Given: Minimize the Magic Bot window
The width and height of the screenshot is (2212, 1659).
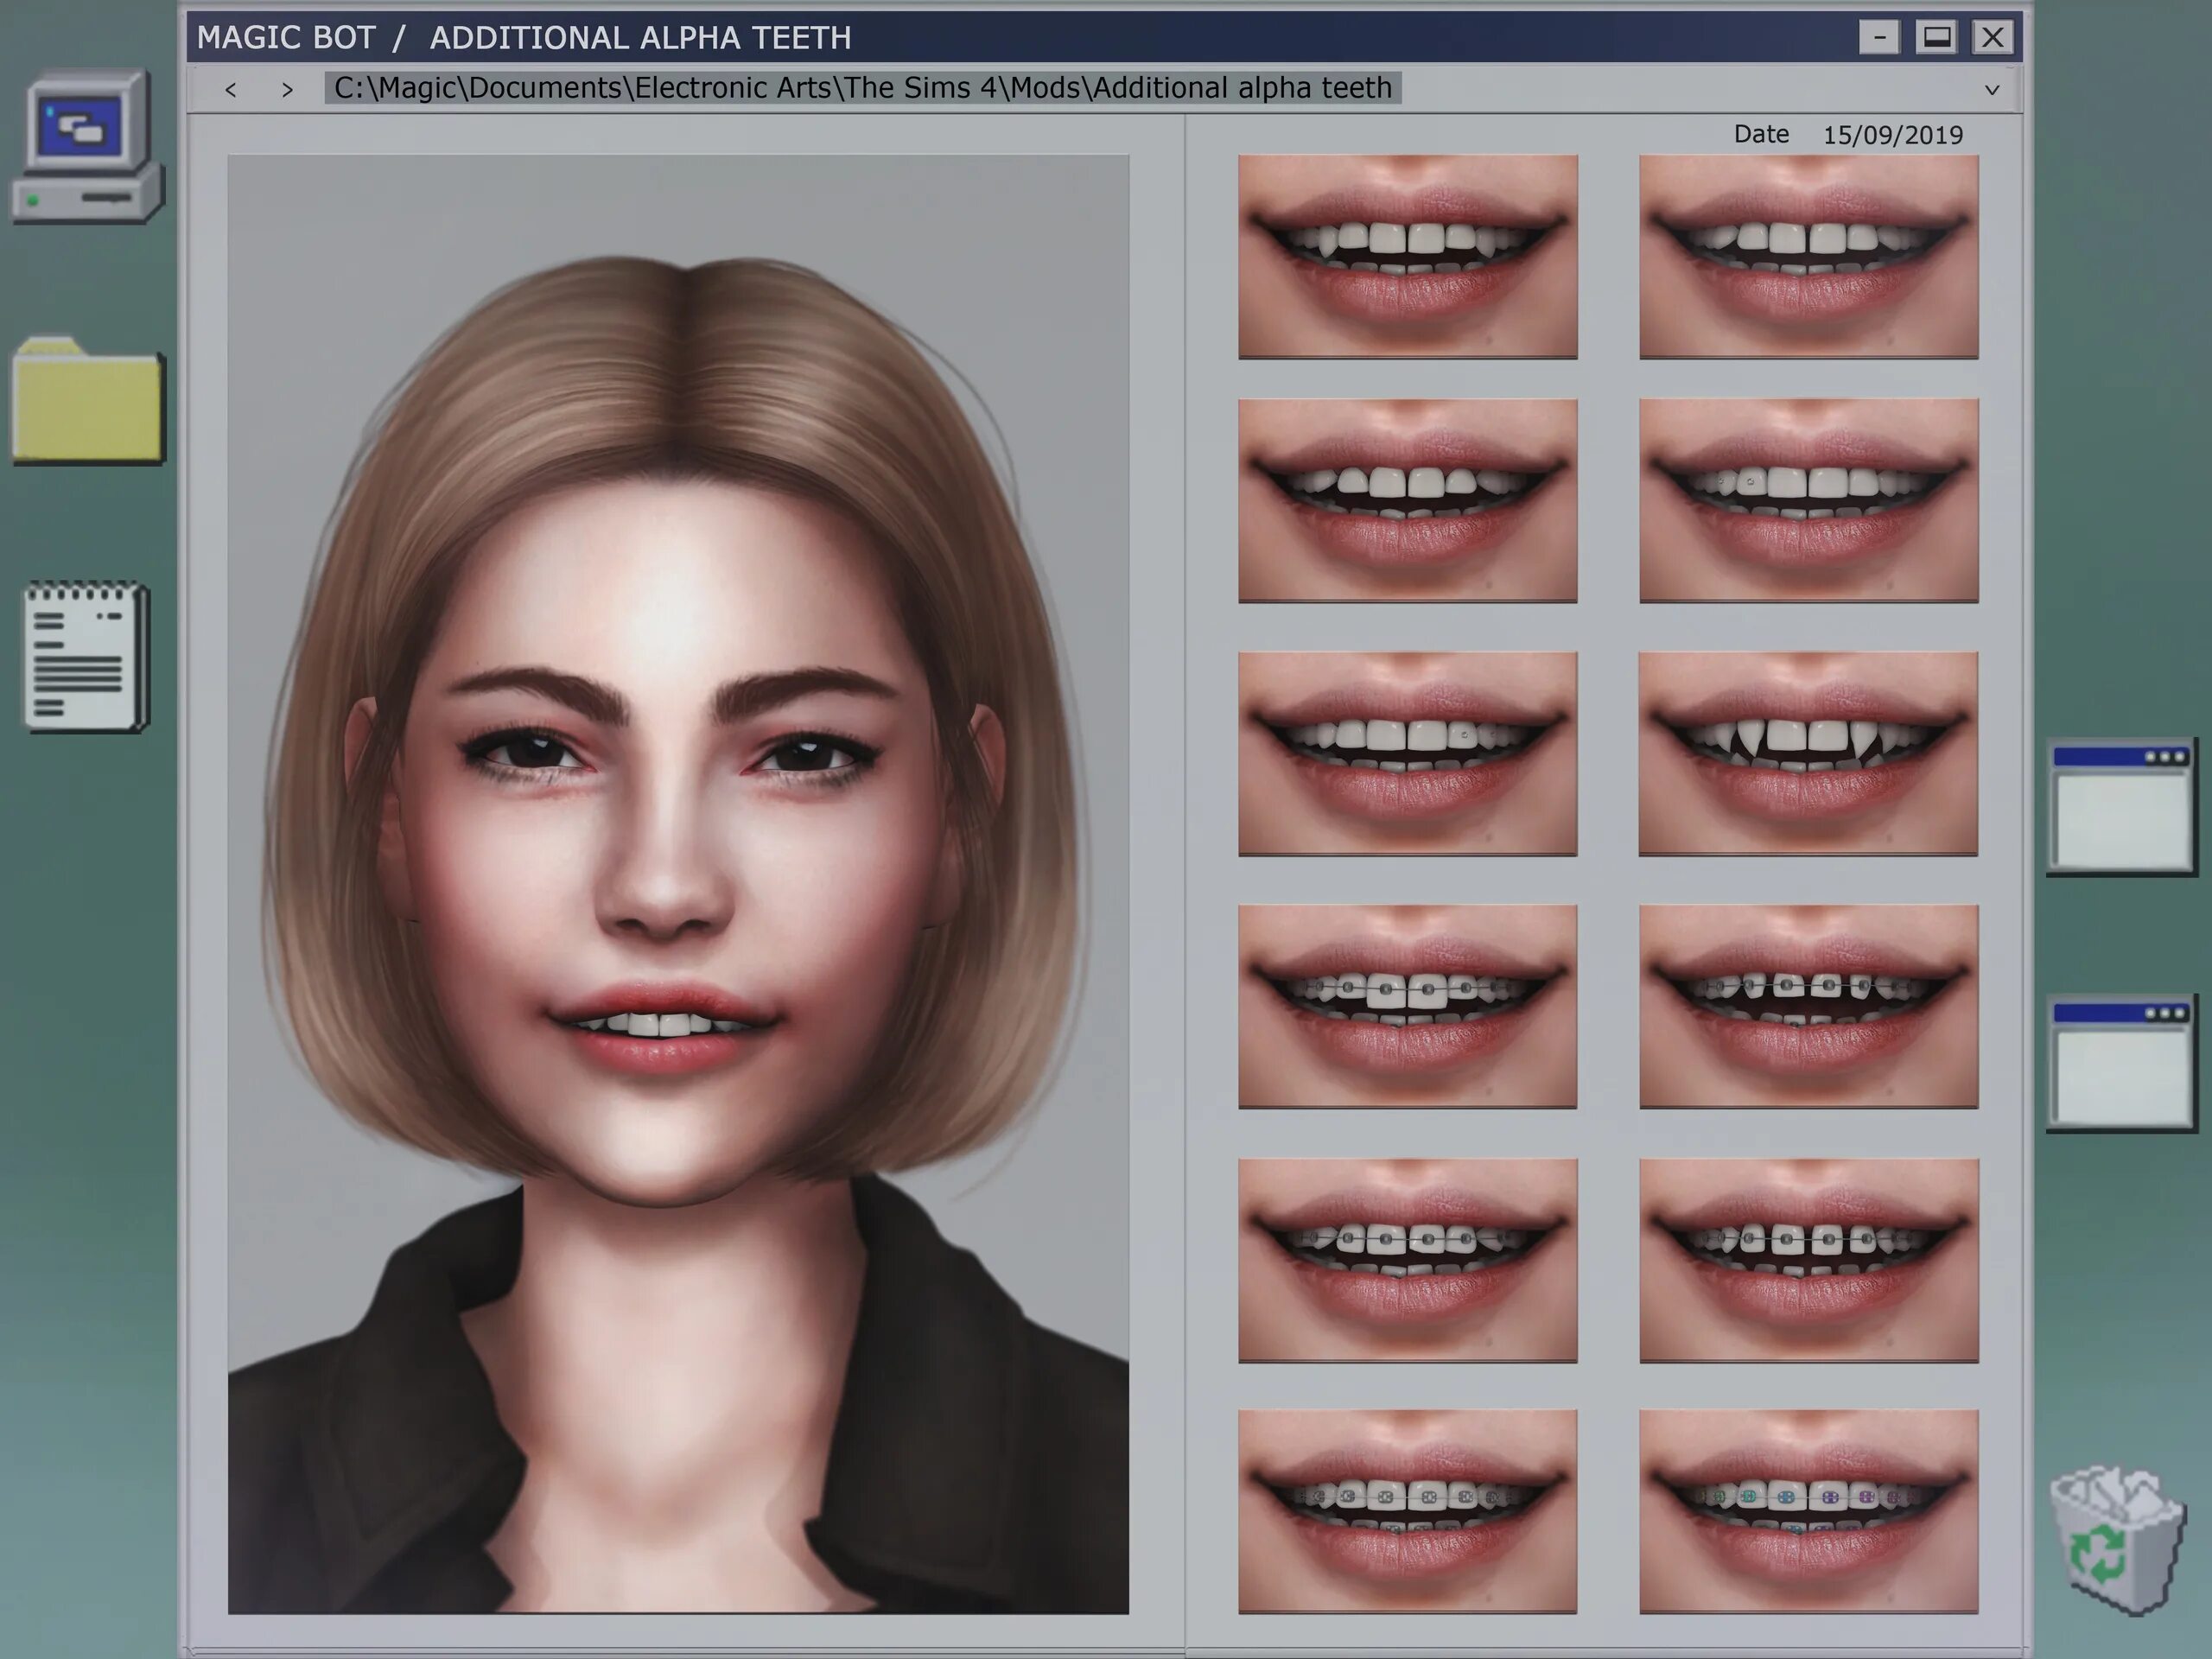Looking at the screenshot, I should tap(1879, 38).
